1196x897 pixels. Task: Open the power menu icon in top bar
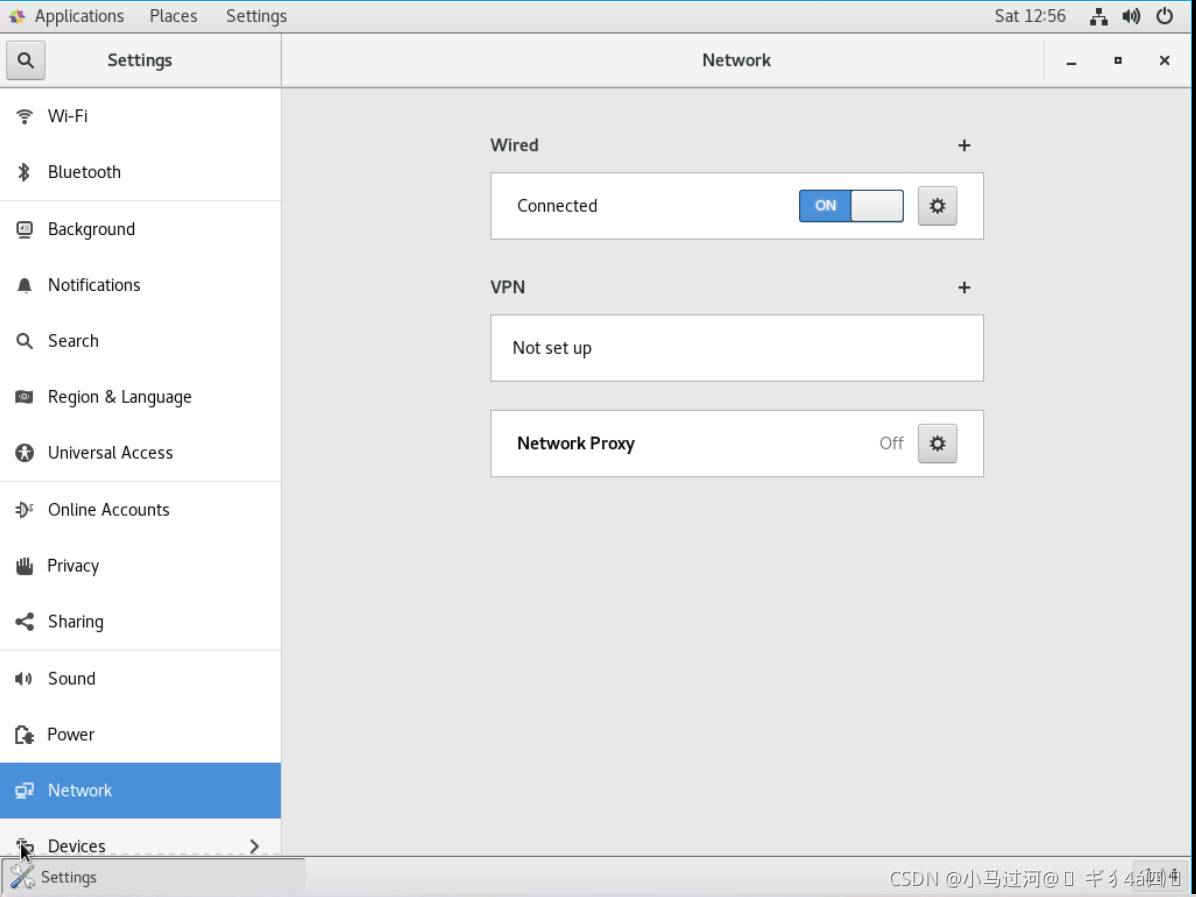pos(1164,16)
